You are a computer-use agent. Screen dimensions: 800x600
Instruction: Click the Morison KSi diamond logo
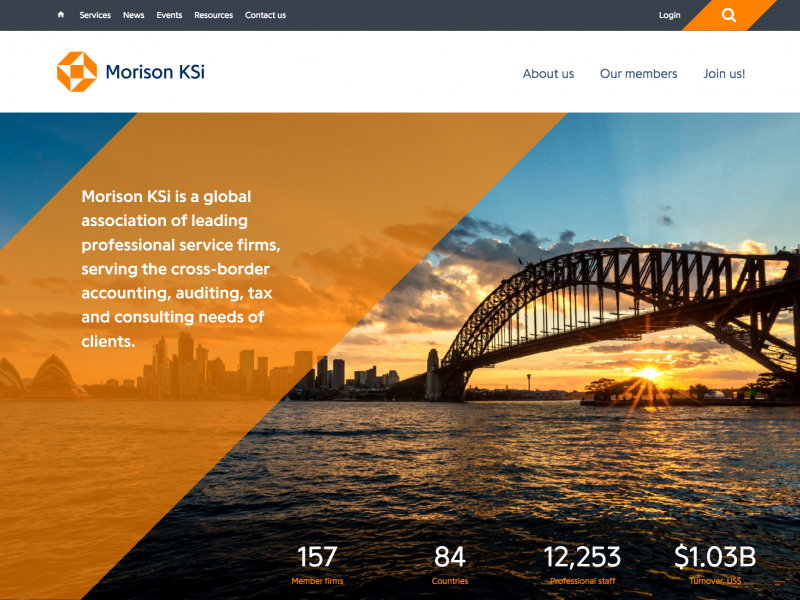pos(77,71)
